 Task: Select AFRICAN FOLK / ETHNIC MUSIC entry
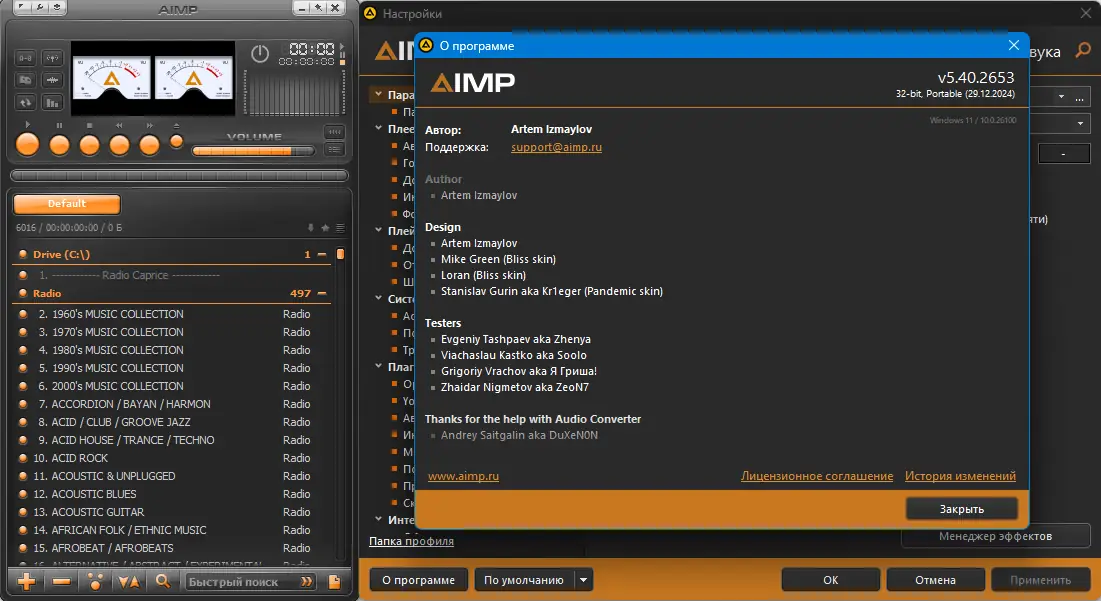pyautogui.click(x=173, y=530)
